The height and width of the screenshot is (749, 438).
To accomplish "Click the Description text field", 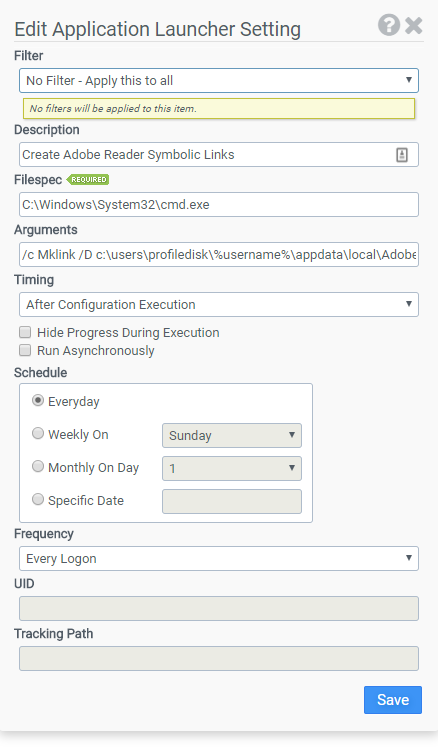I will [219, 154].
